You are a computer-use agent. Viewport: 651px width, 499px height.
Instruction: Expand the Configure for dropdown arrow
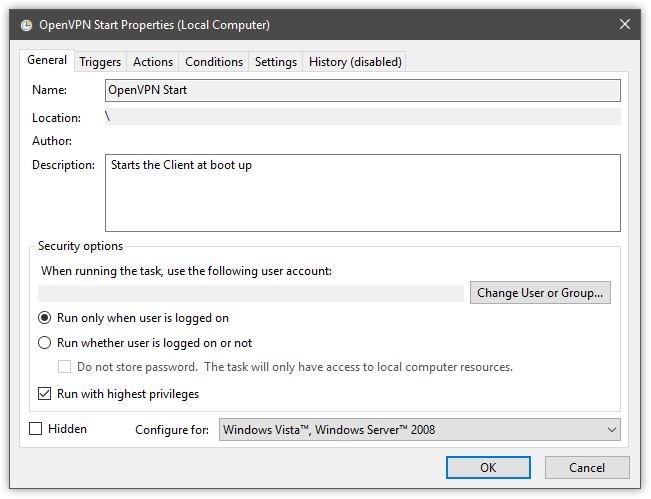pyautogui.click(x=612, y=430)
